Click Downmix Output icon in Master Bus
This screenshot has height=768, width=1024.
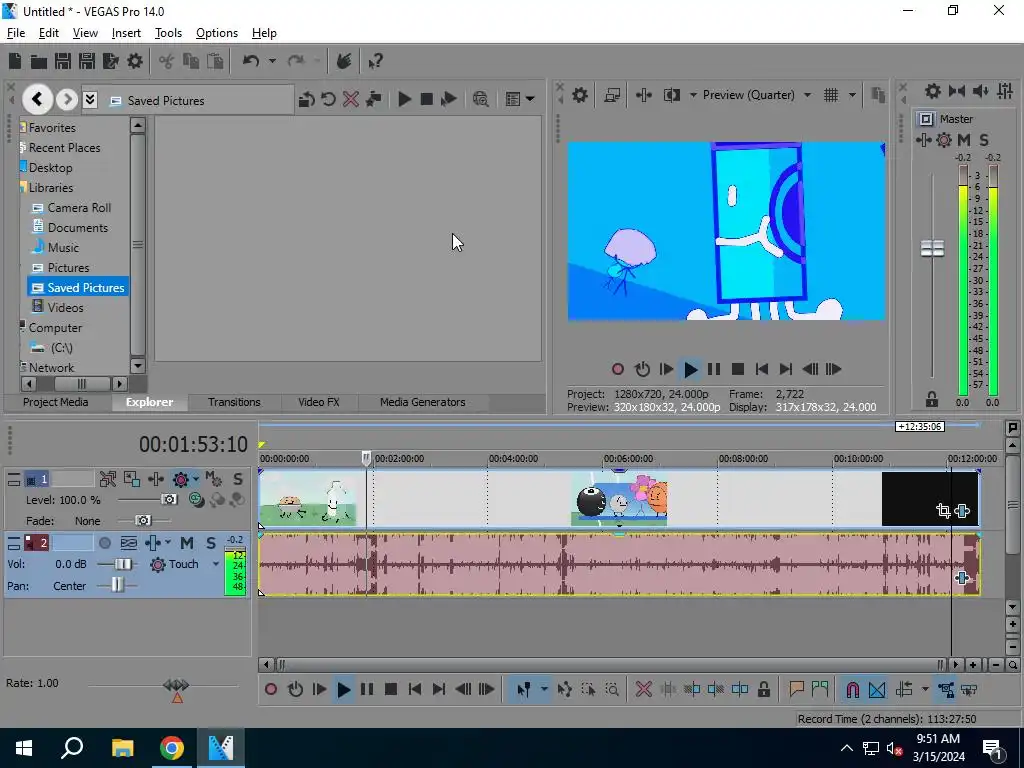[957, 91]
